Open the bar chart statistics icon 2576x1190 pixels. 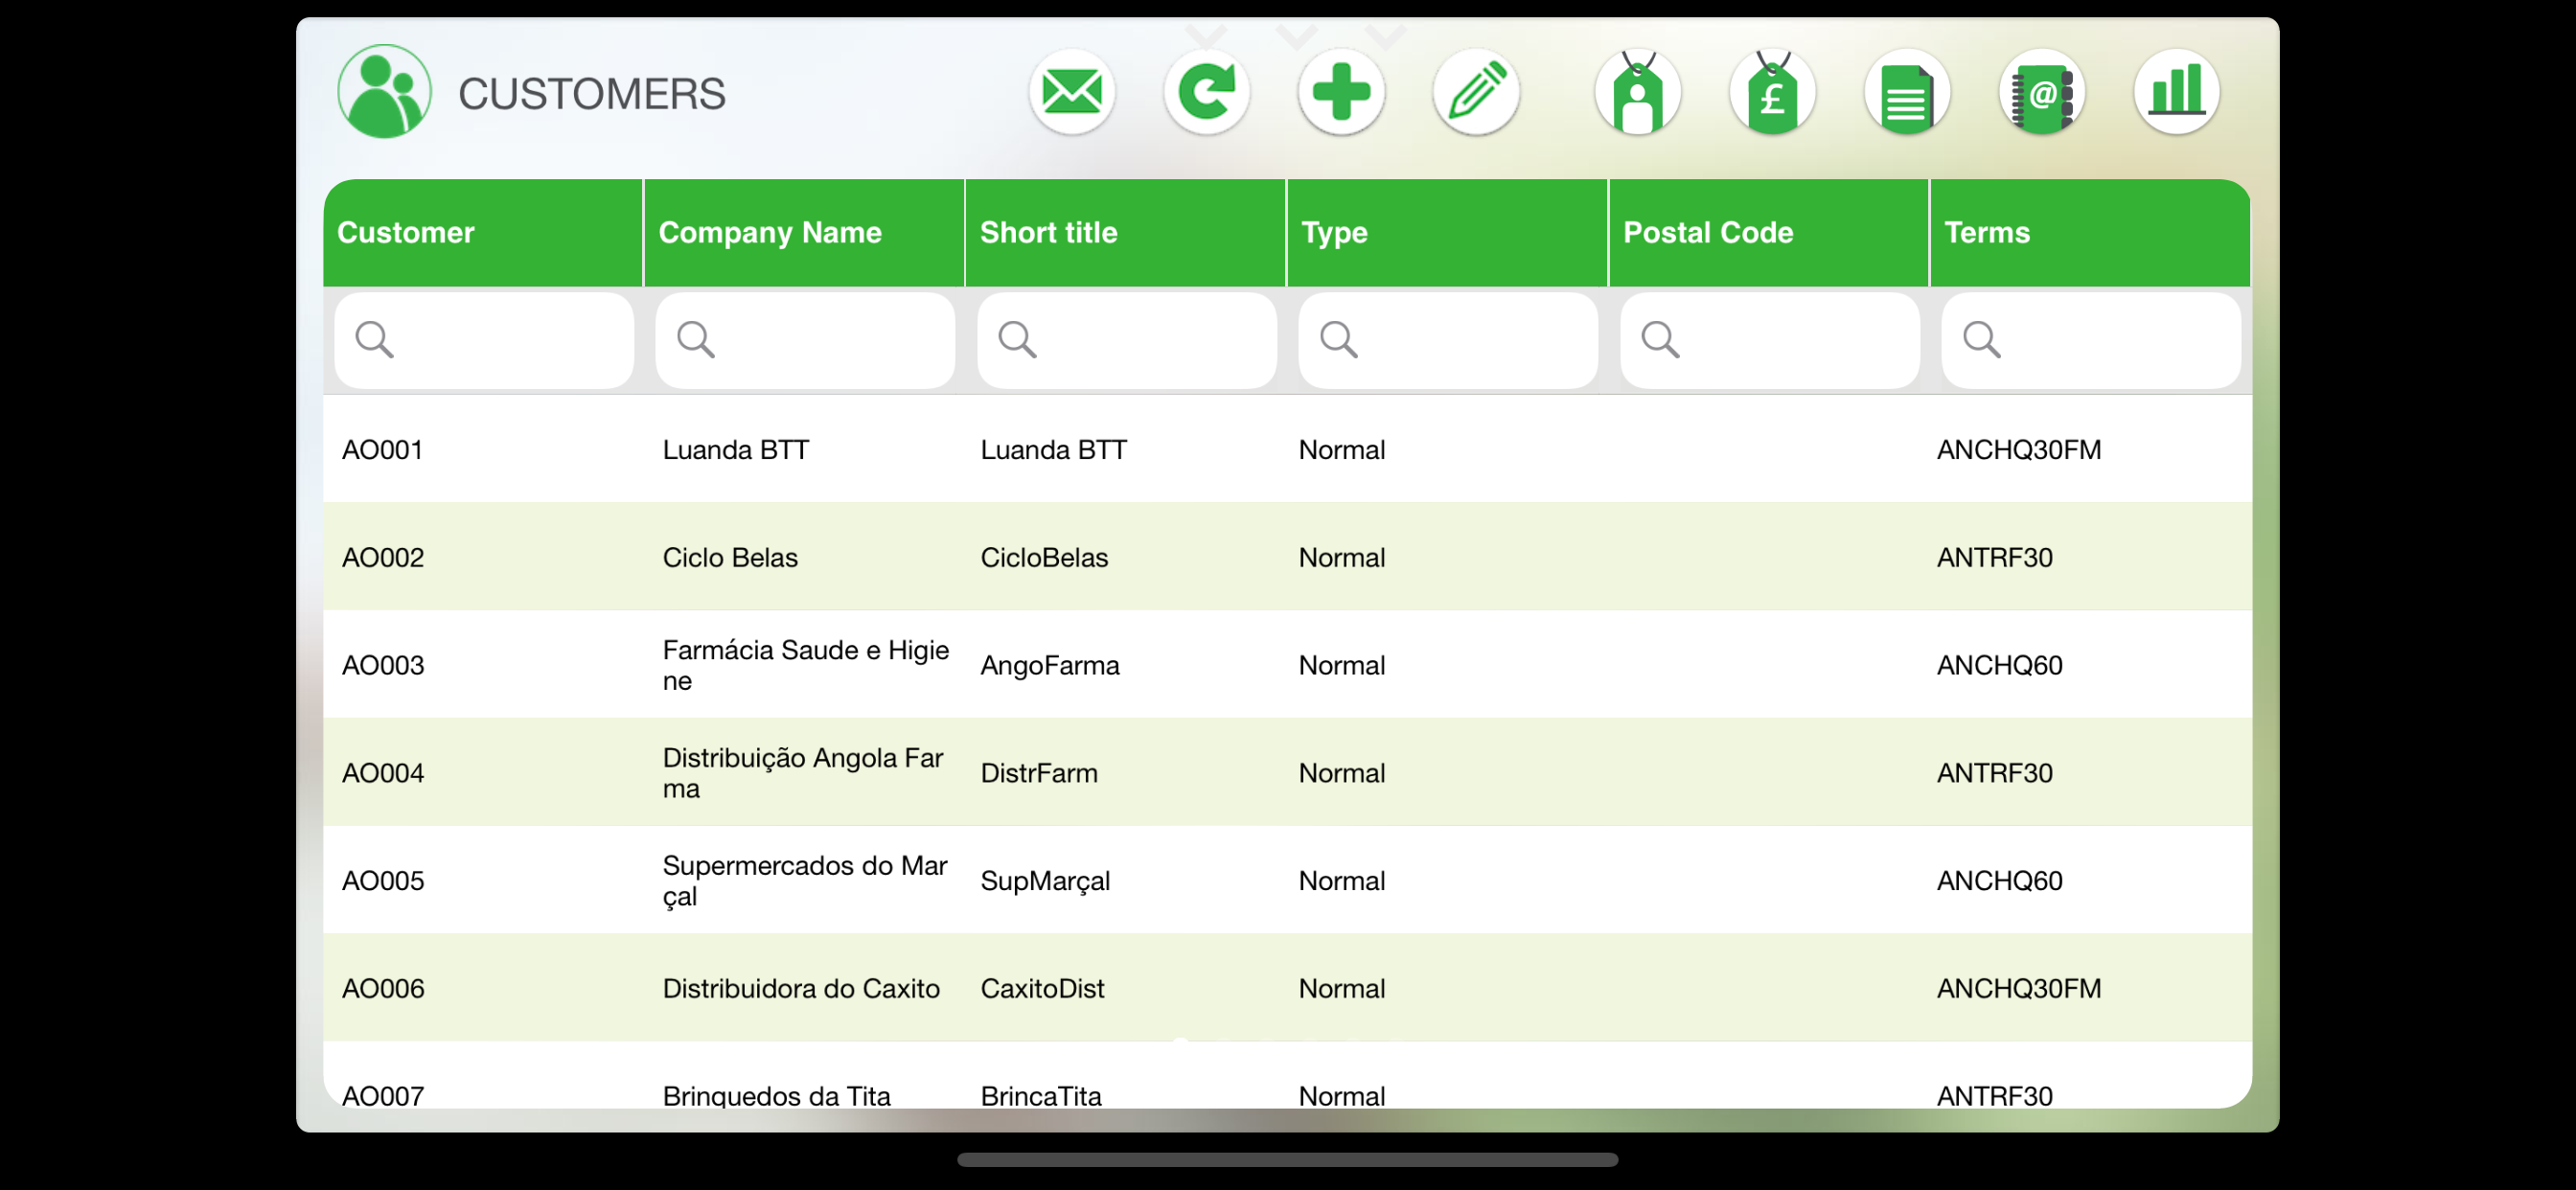click(2176, 93)
